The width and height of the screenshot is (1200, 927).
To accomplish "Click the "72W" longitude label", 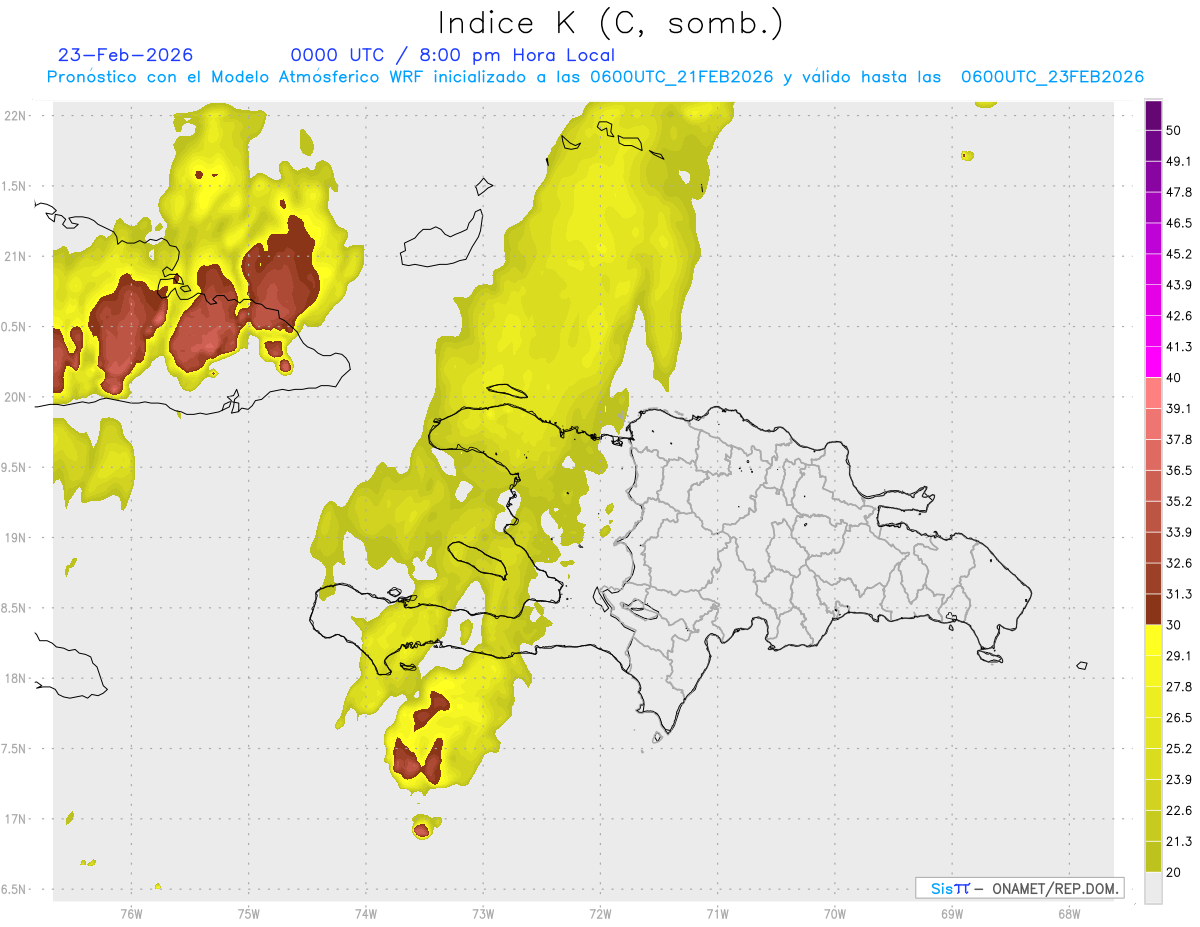I will (600, 913).
